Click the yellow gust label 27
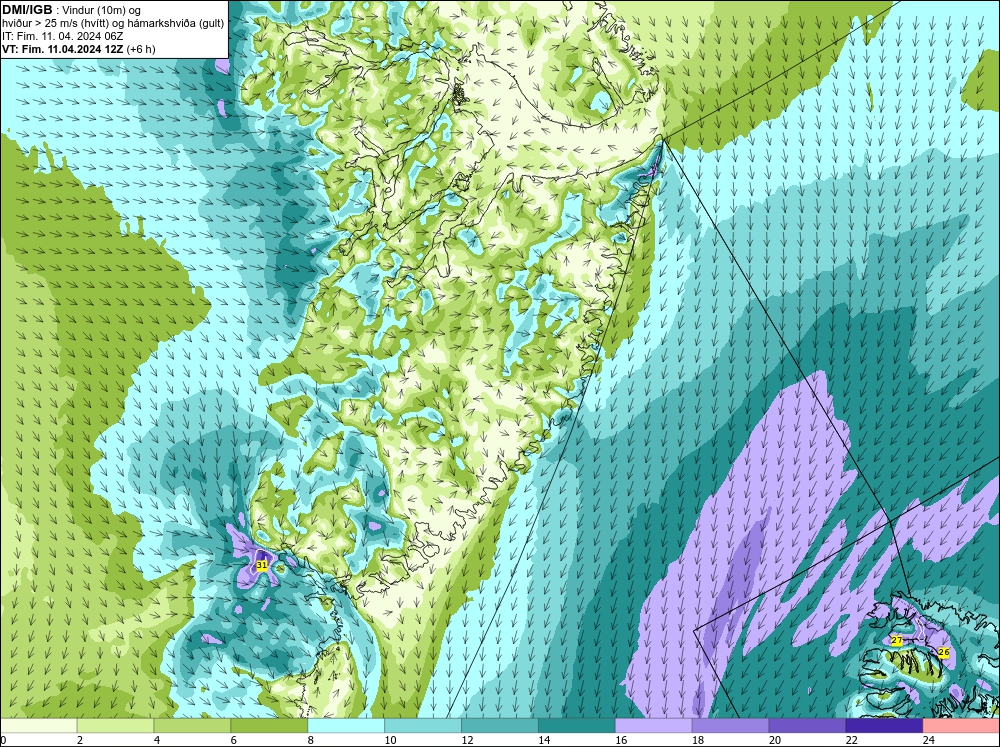 click(x=897, y=640)
